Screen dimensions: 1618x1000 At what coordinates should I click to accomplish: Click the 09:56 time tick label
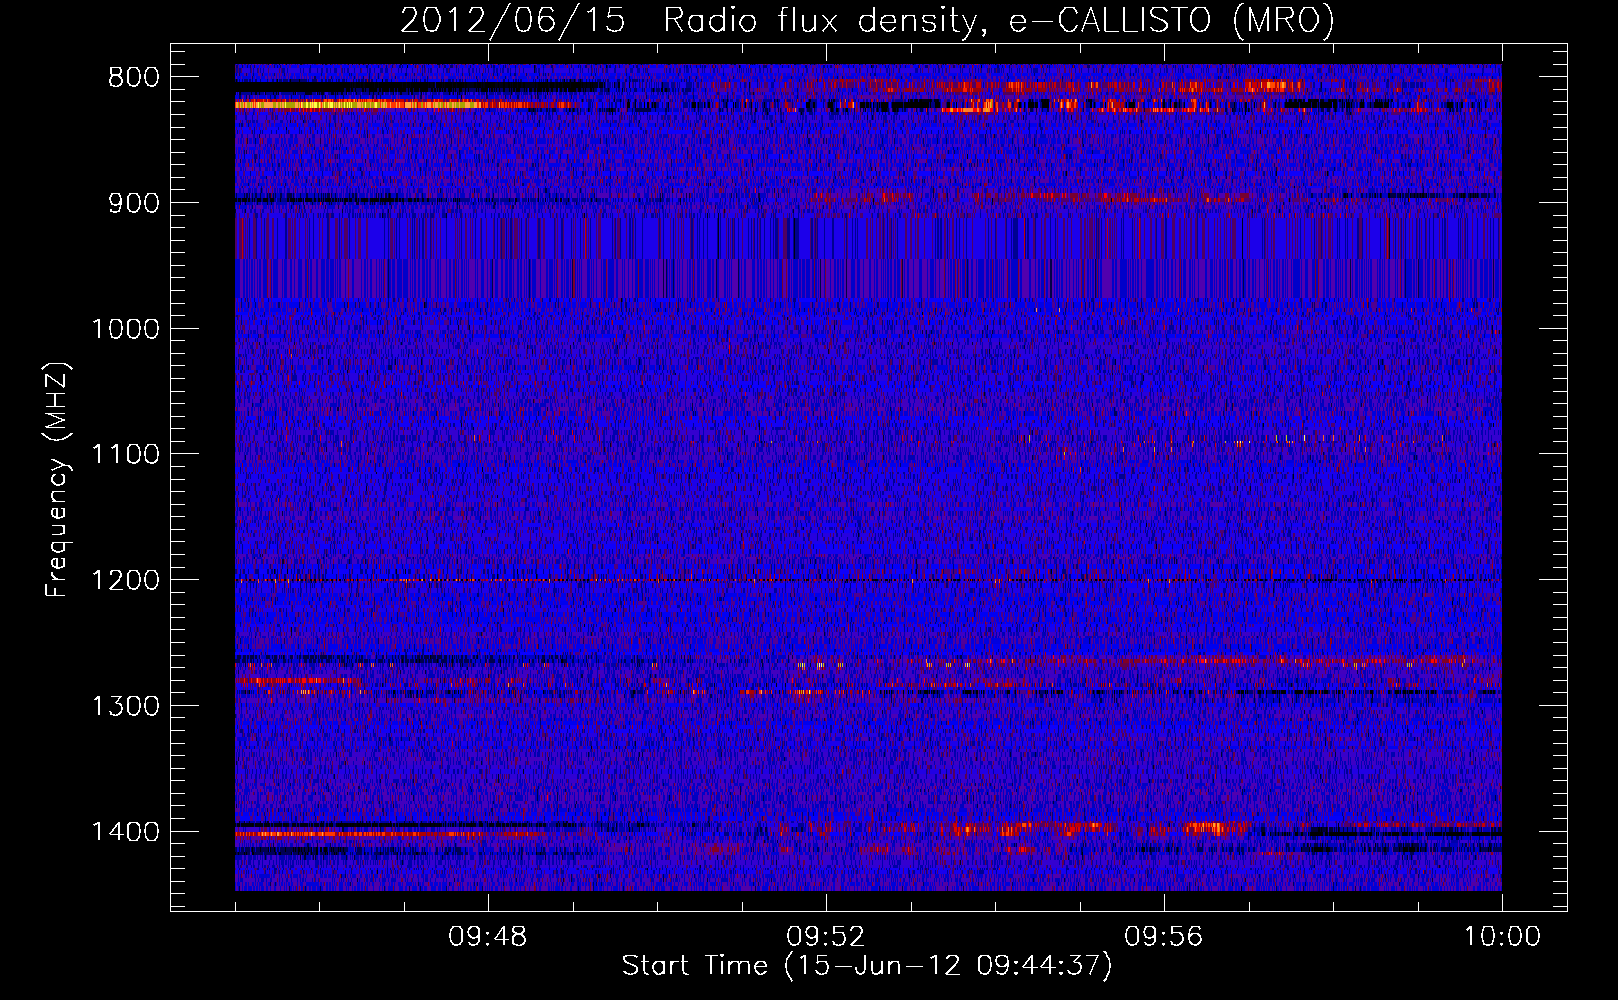pyautogui.click(x=1164, y=937)
